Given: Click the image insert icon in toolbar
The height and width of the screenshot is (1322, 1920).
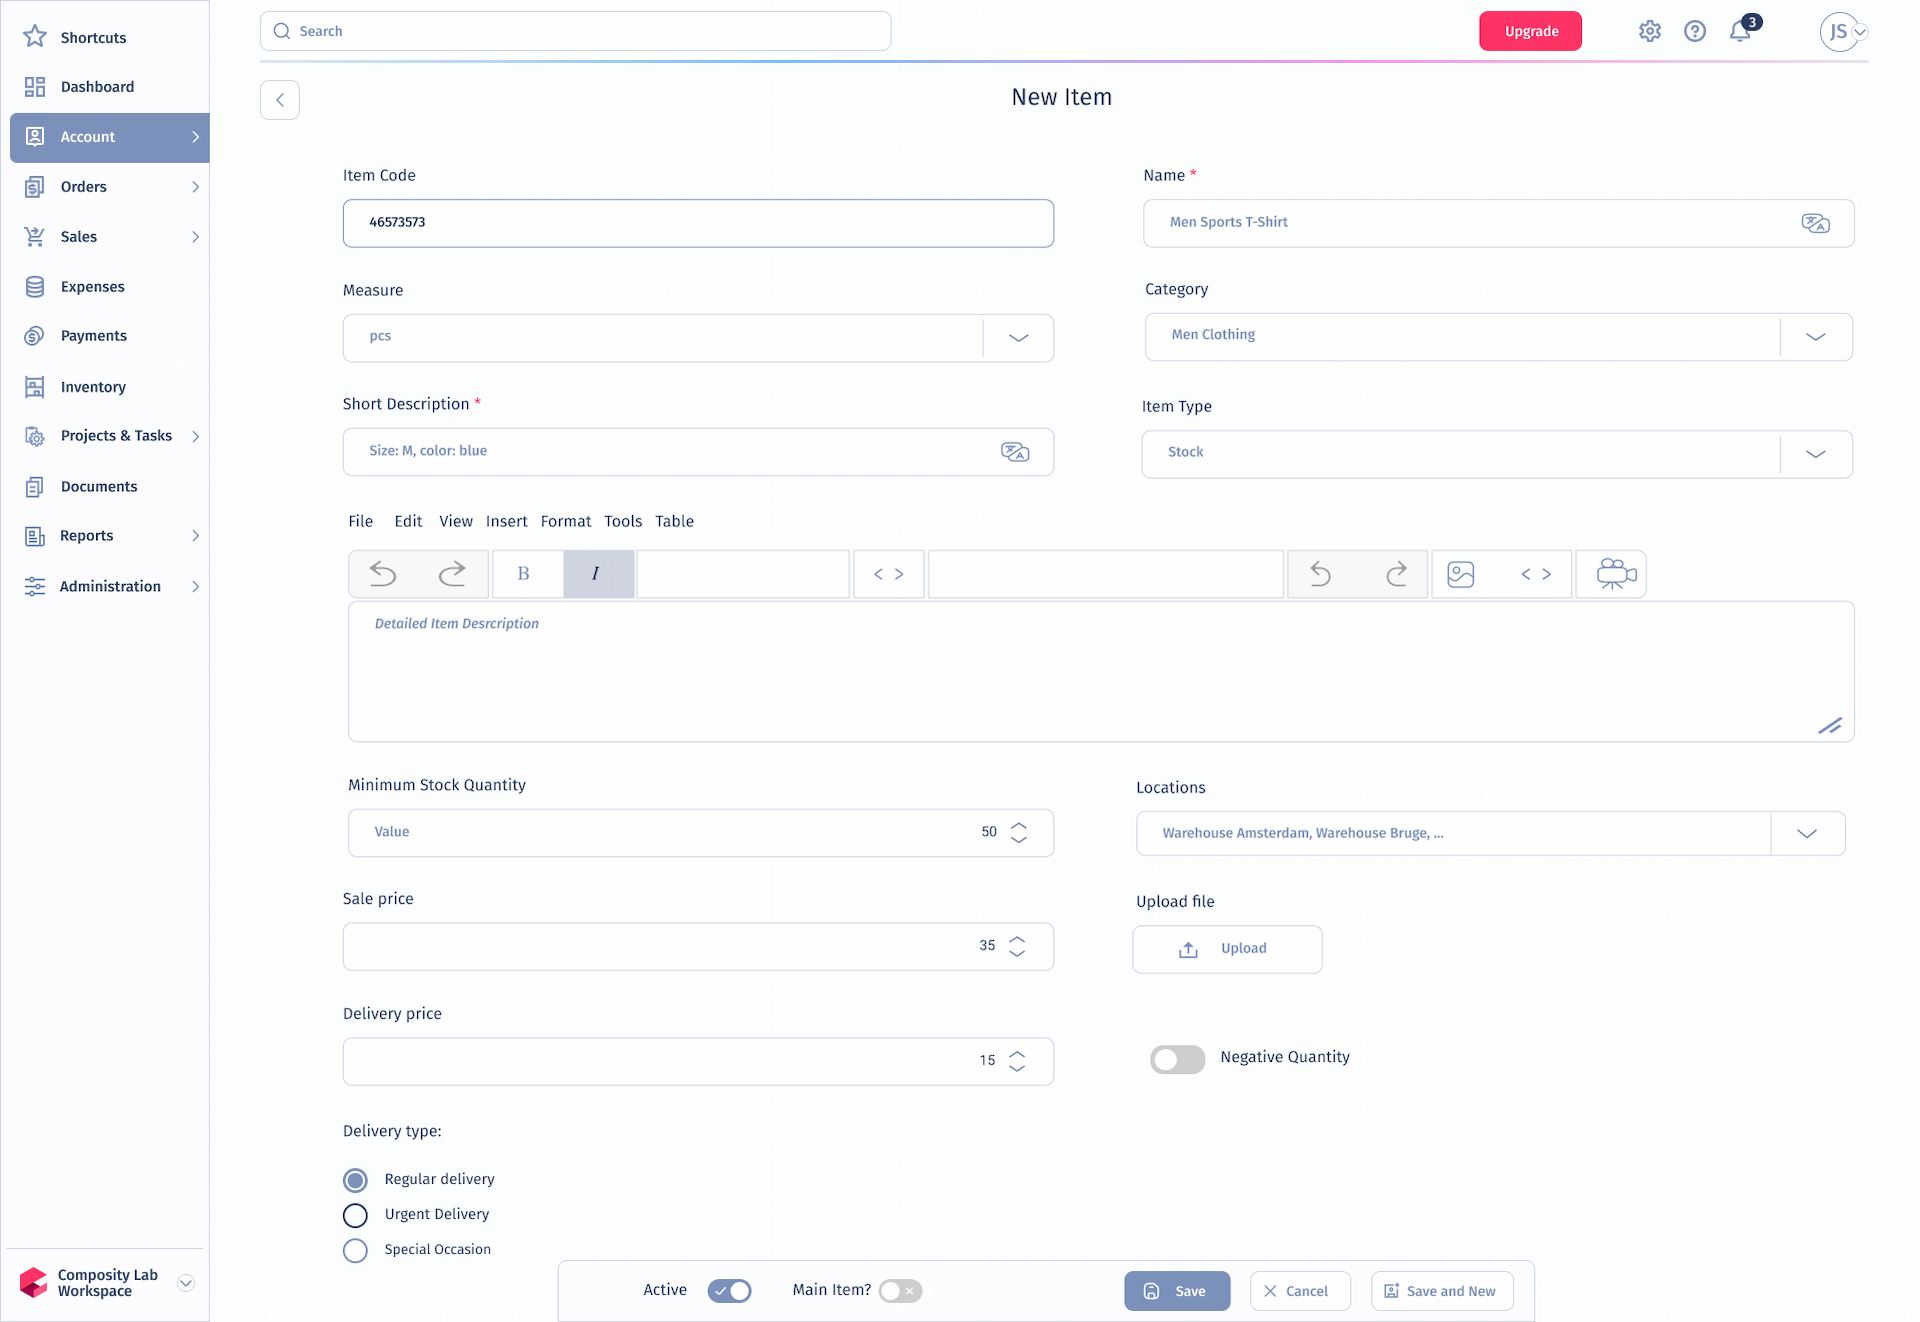Looking at the screenshot, I should tap(1460, 572).
